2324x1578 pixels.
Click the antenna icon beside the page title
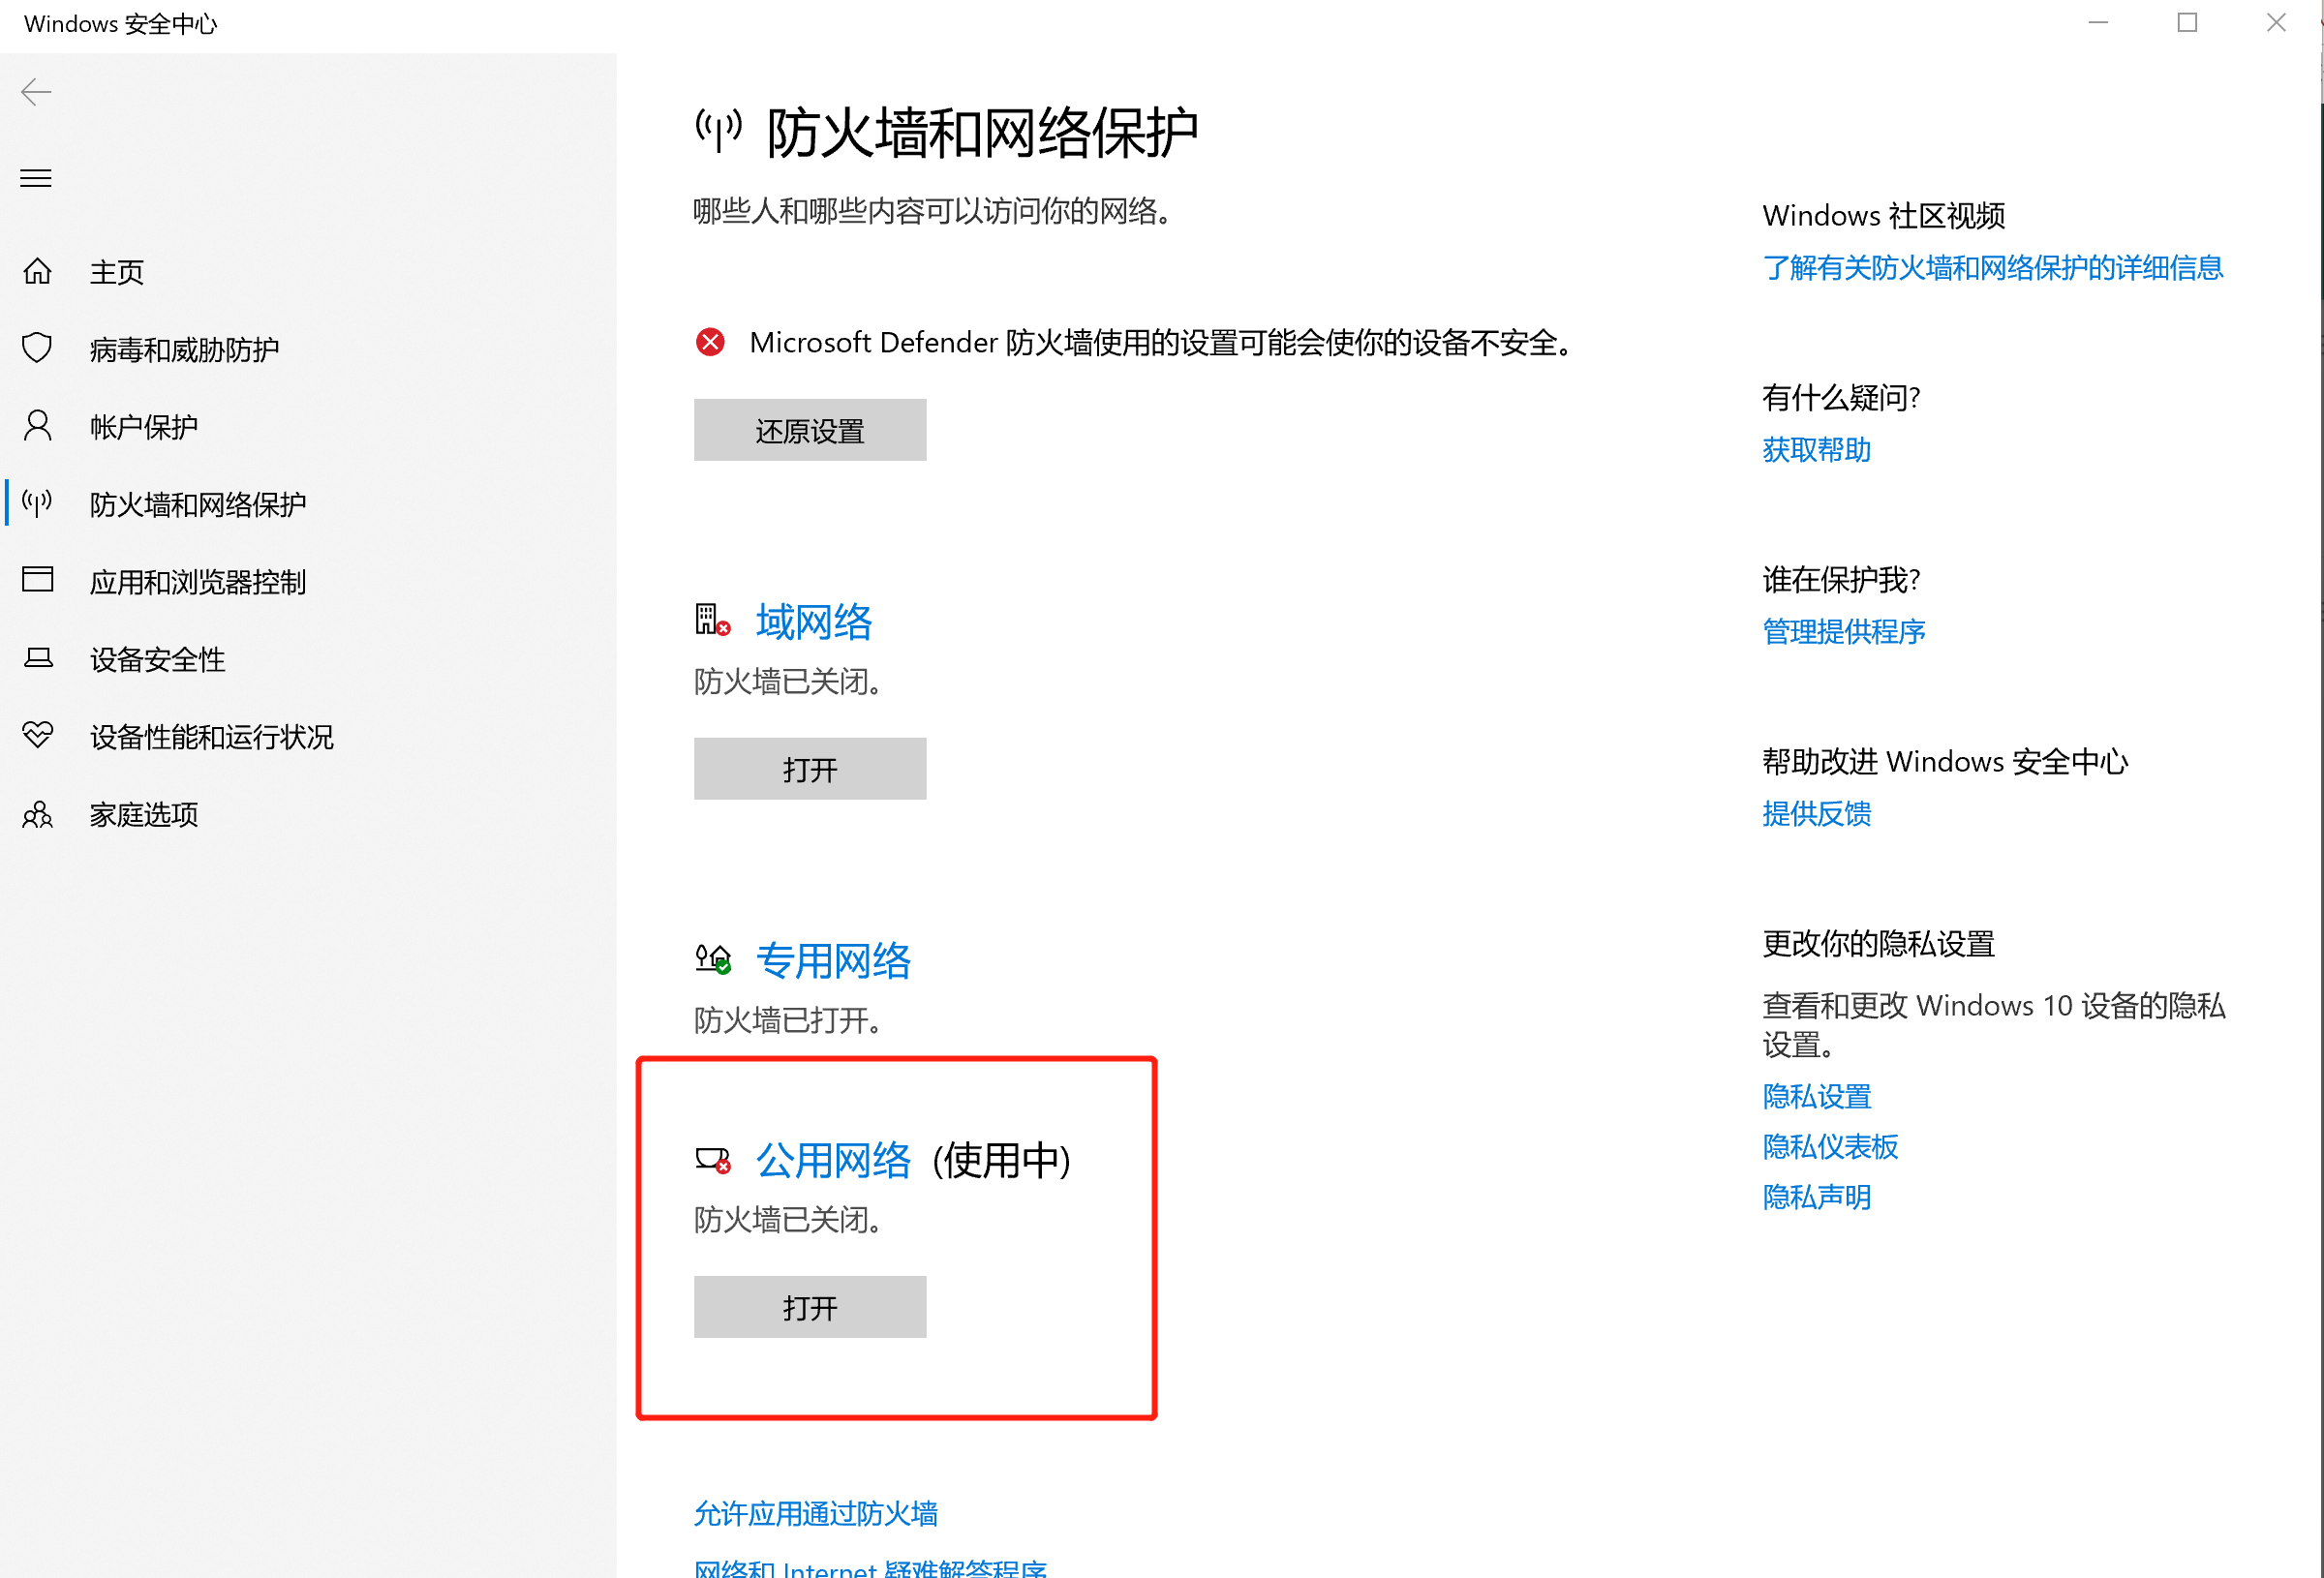pyautogui.click(x=719, y=131)
